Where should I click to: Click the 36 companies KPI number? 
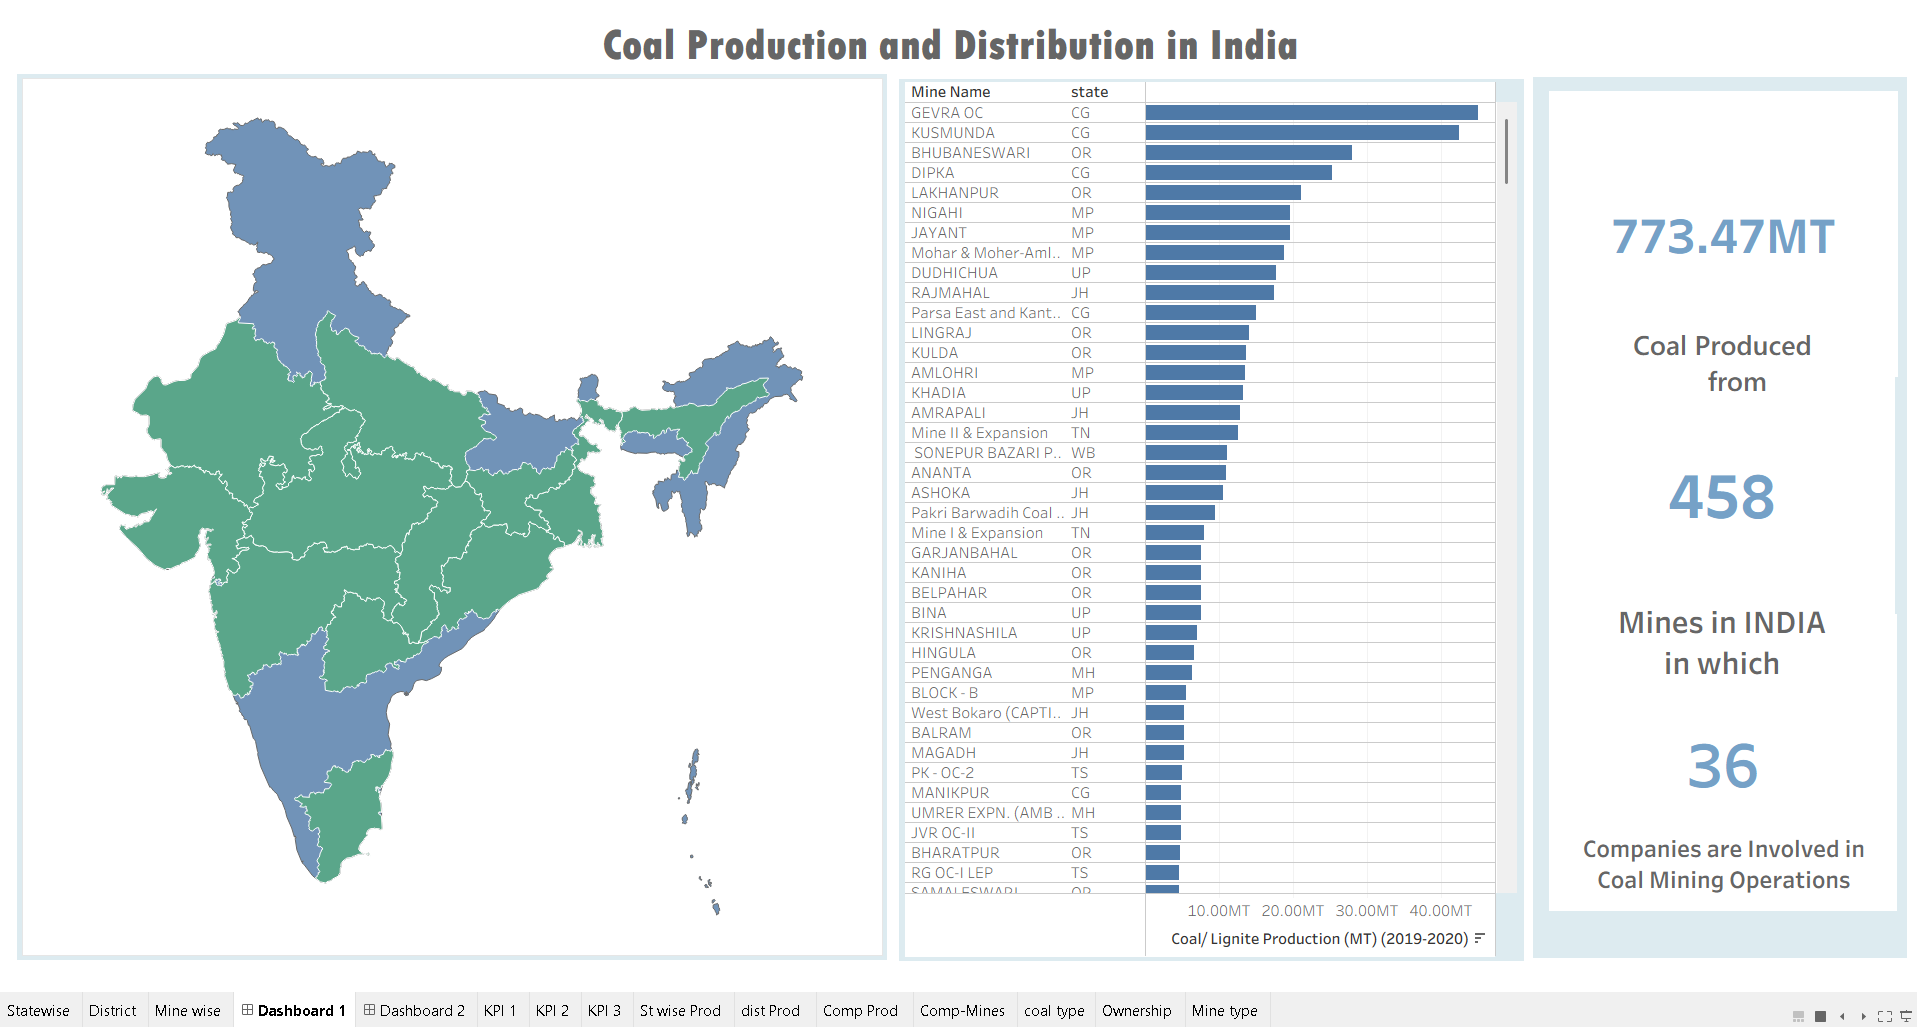pyautogui.click(x=1723, y=766)
